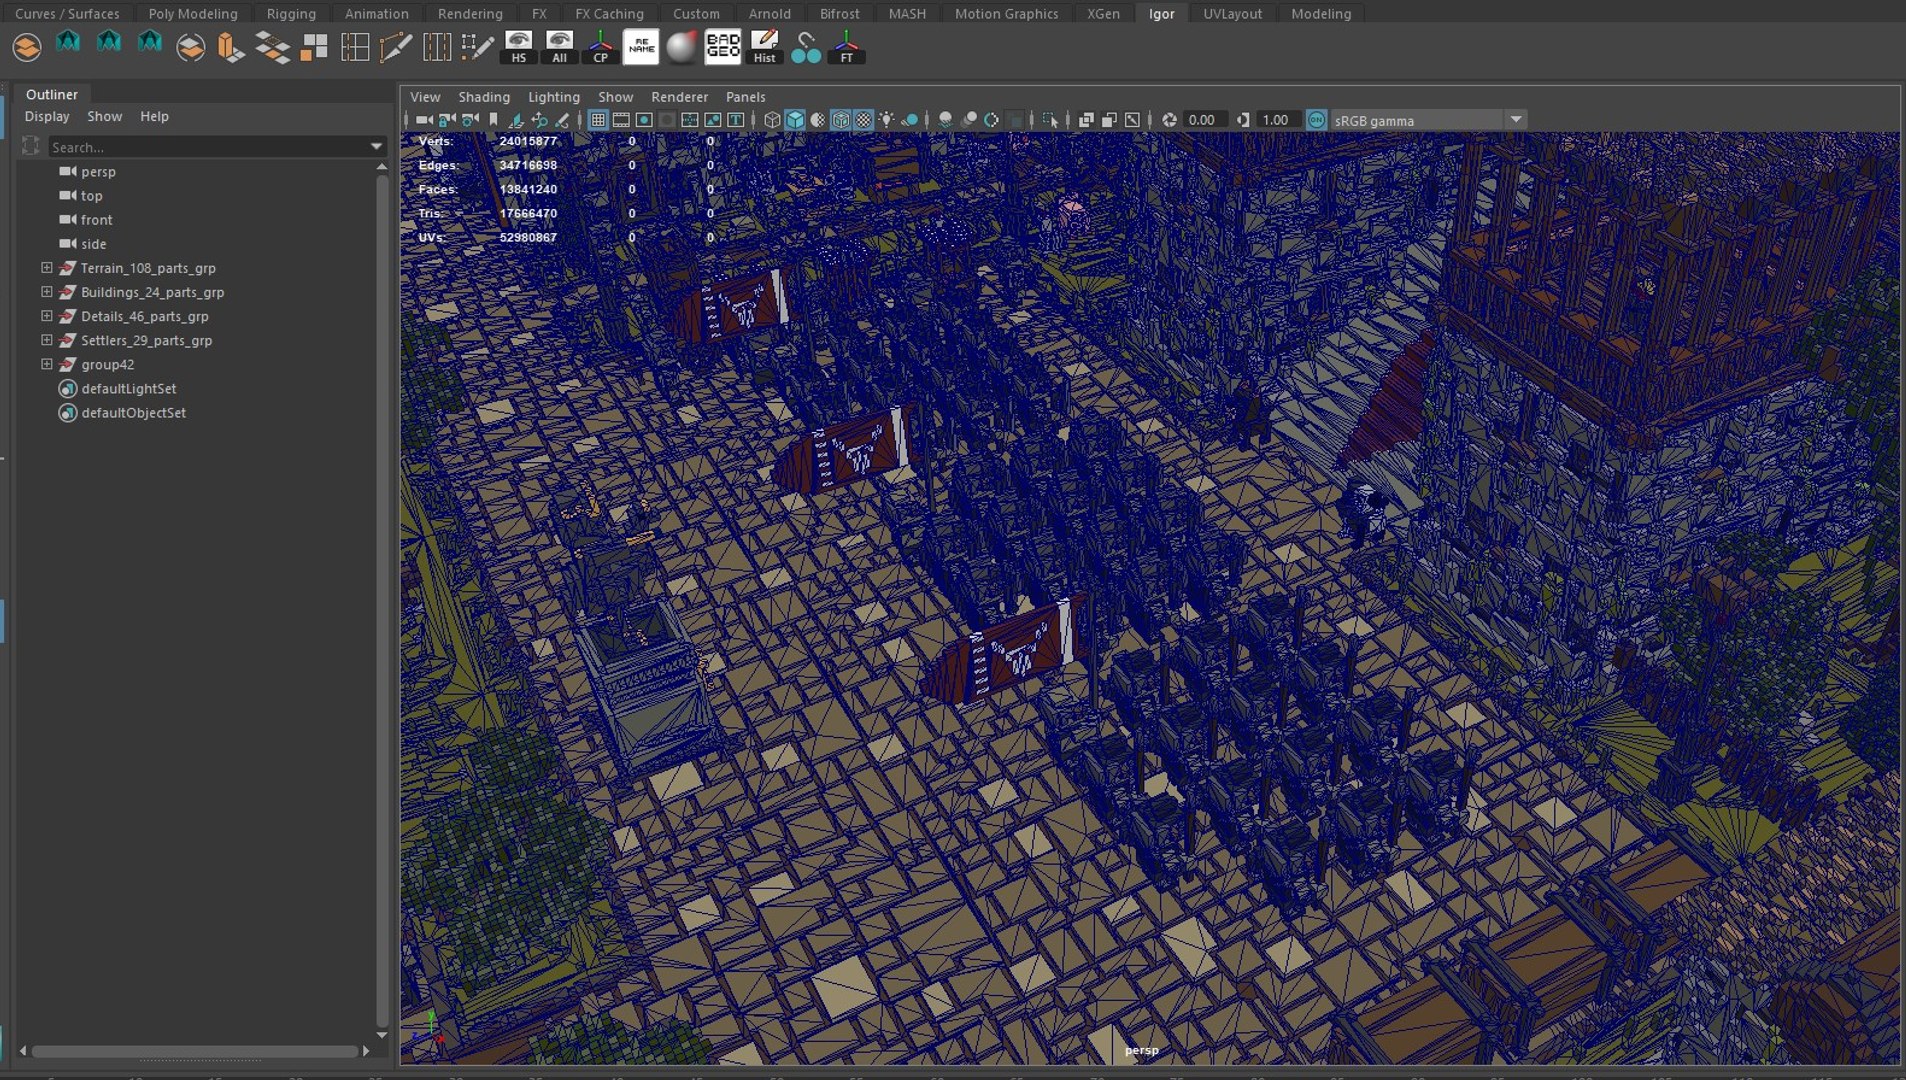Click the Hist shelf icon
1906x1080 pixels.
(x=764, y=47)
